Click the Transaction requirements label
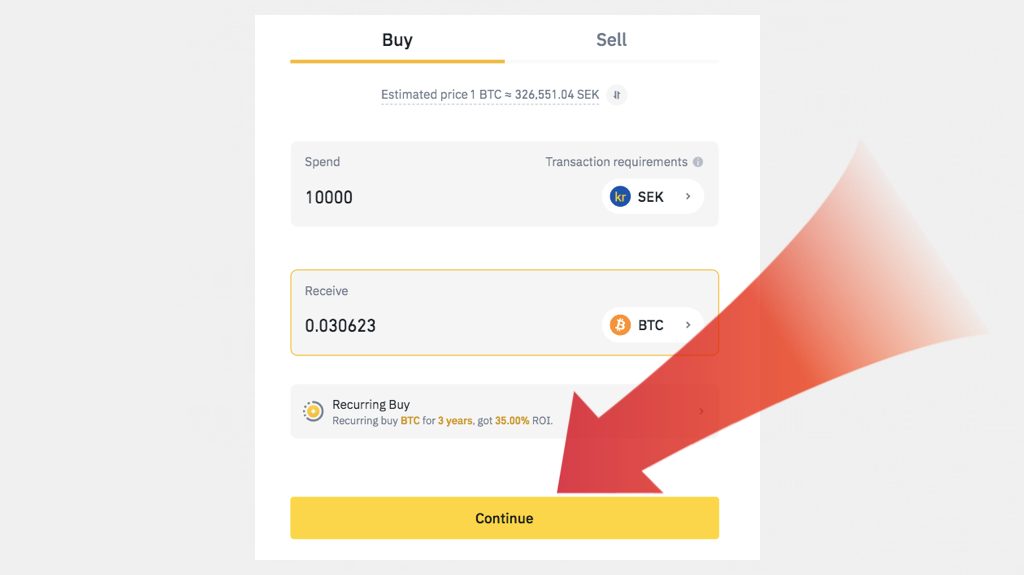Image resolution: width=1024 pixels, height=575 pixels. coord(616,162)
